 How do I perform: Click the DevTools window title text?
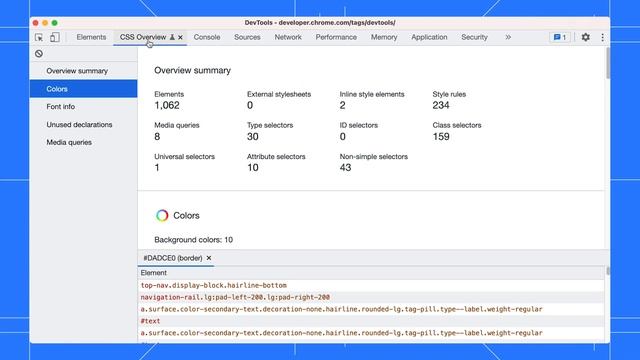[x=320, y=23]
